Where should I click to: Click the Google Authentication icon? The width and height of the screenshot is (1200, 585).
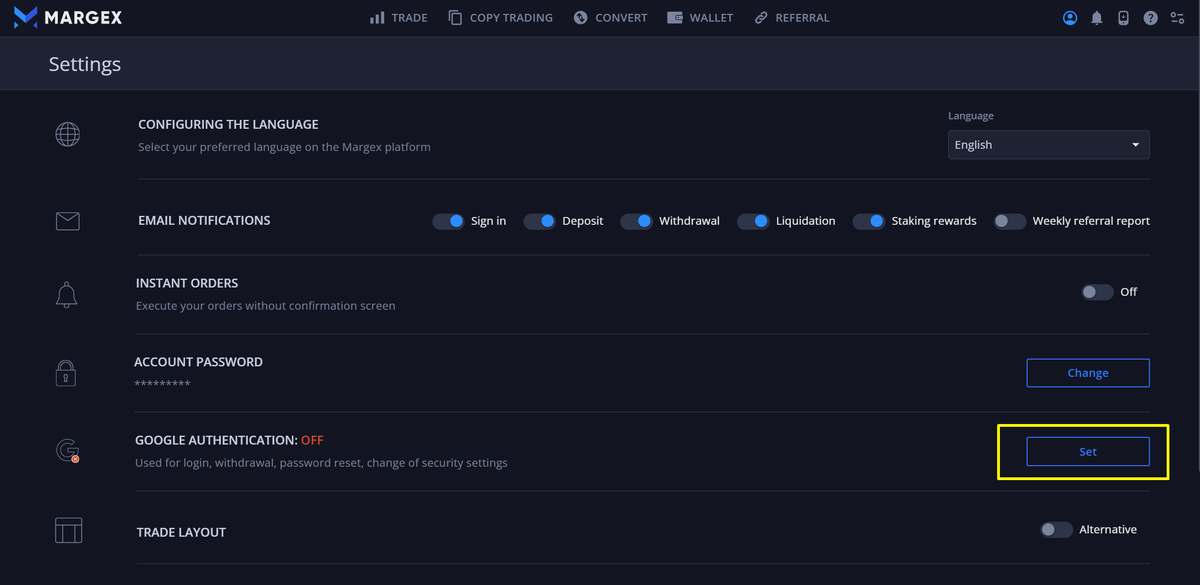[x=67, y=451]
